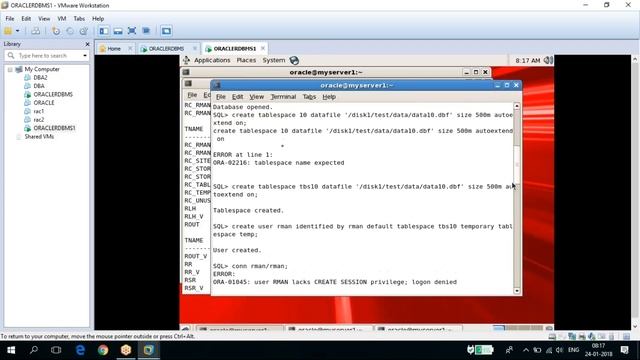Open the GNOME System menu
The image size is (640, 360).
[273, 60]
